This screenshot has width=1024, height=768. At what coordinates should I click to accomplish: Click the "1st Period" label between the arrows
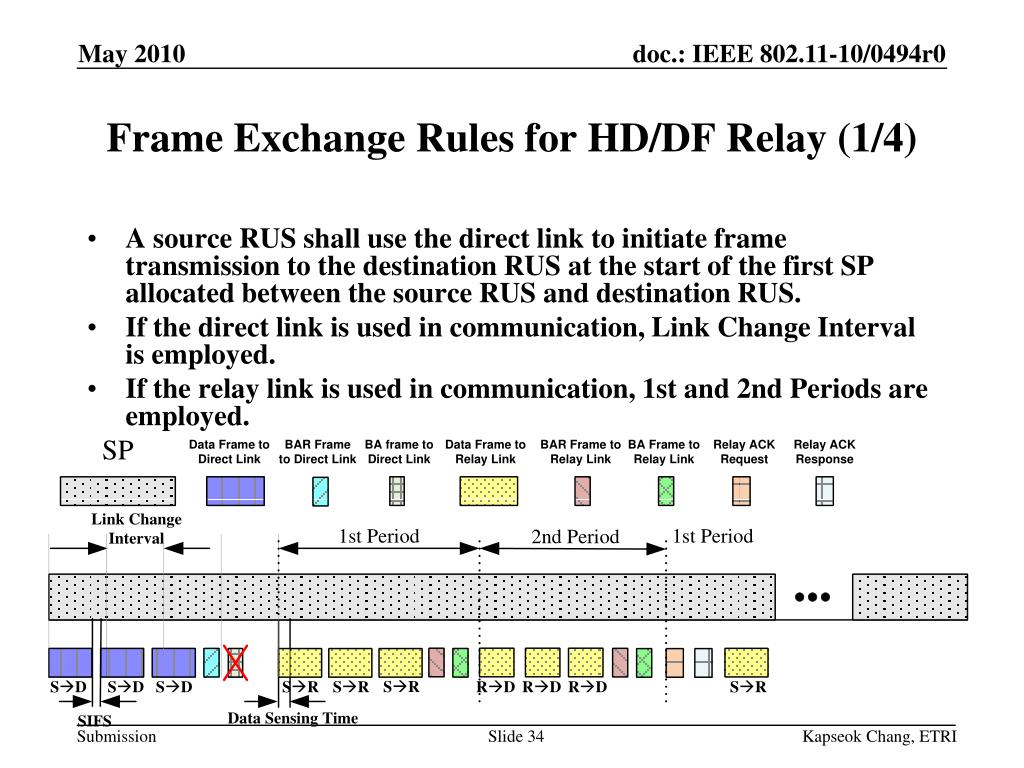(379, 537)
